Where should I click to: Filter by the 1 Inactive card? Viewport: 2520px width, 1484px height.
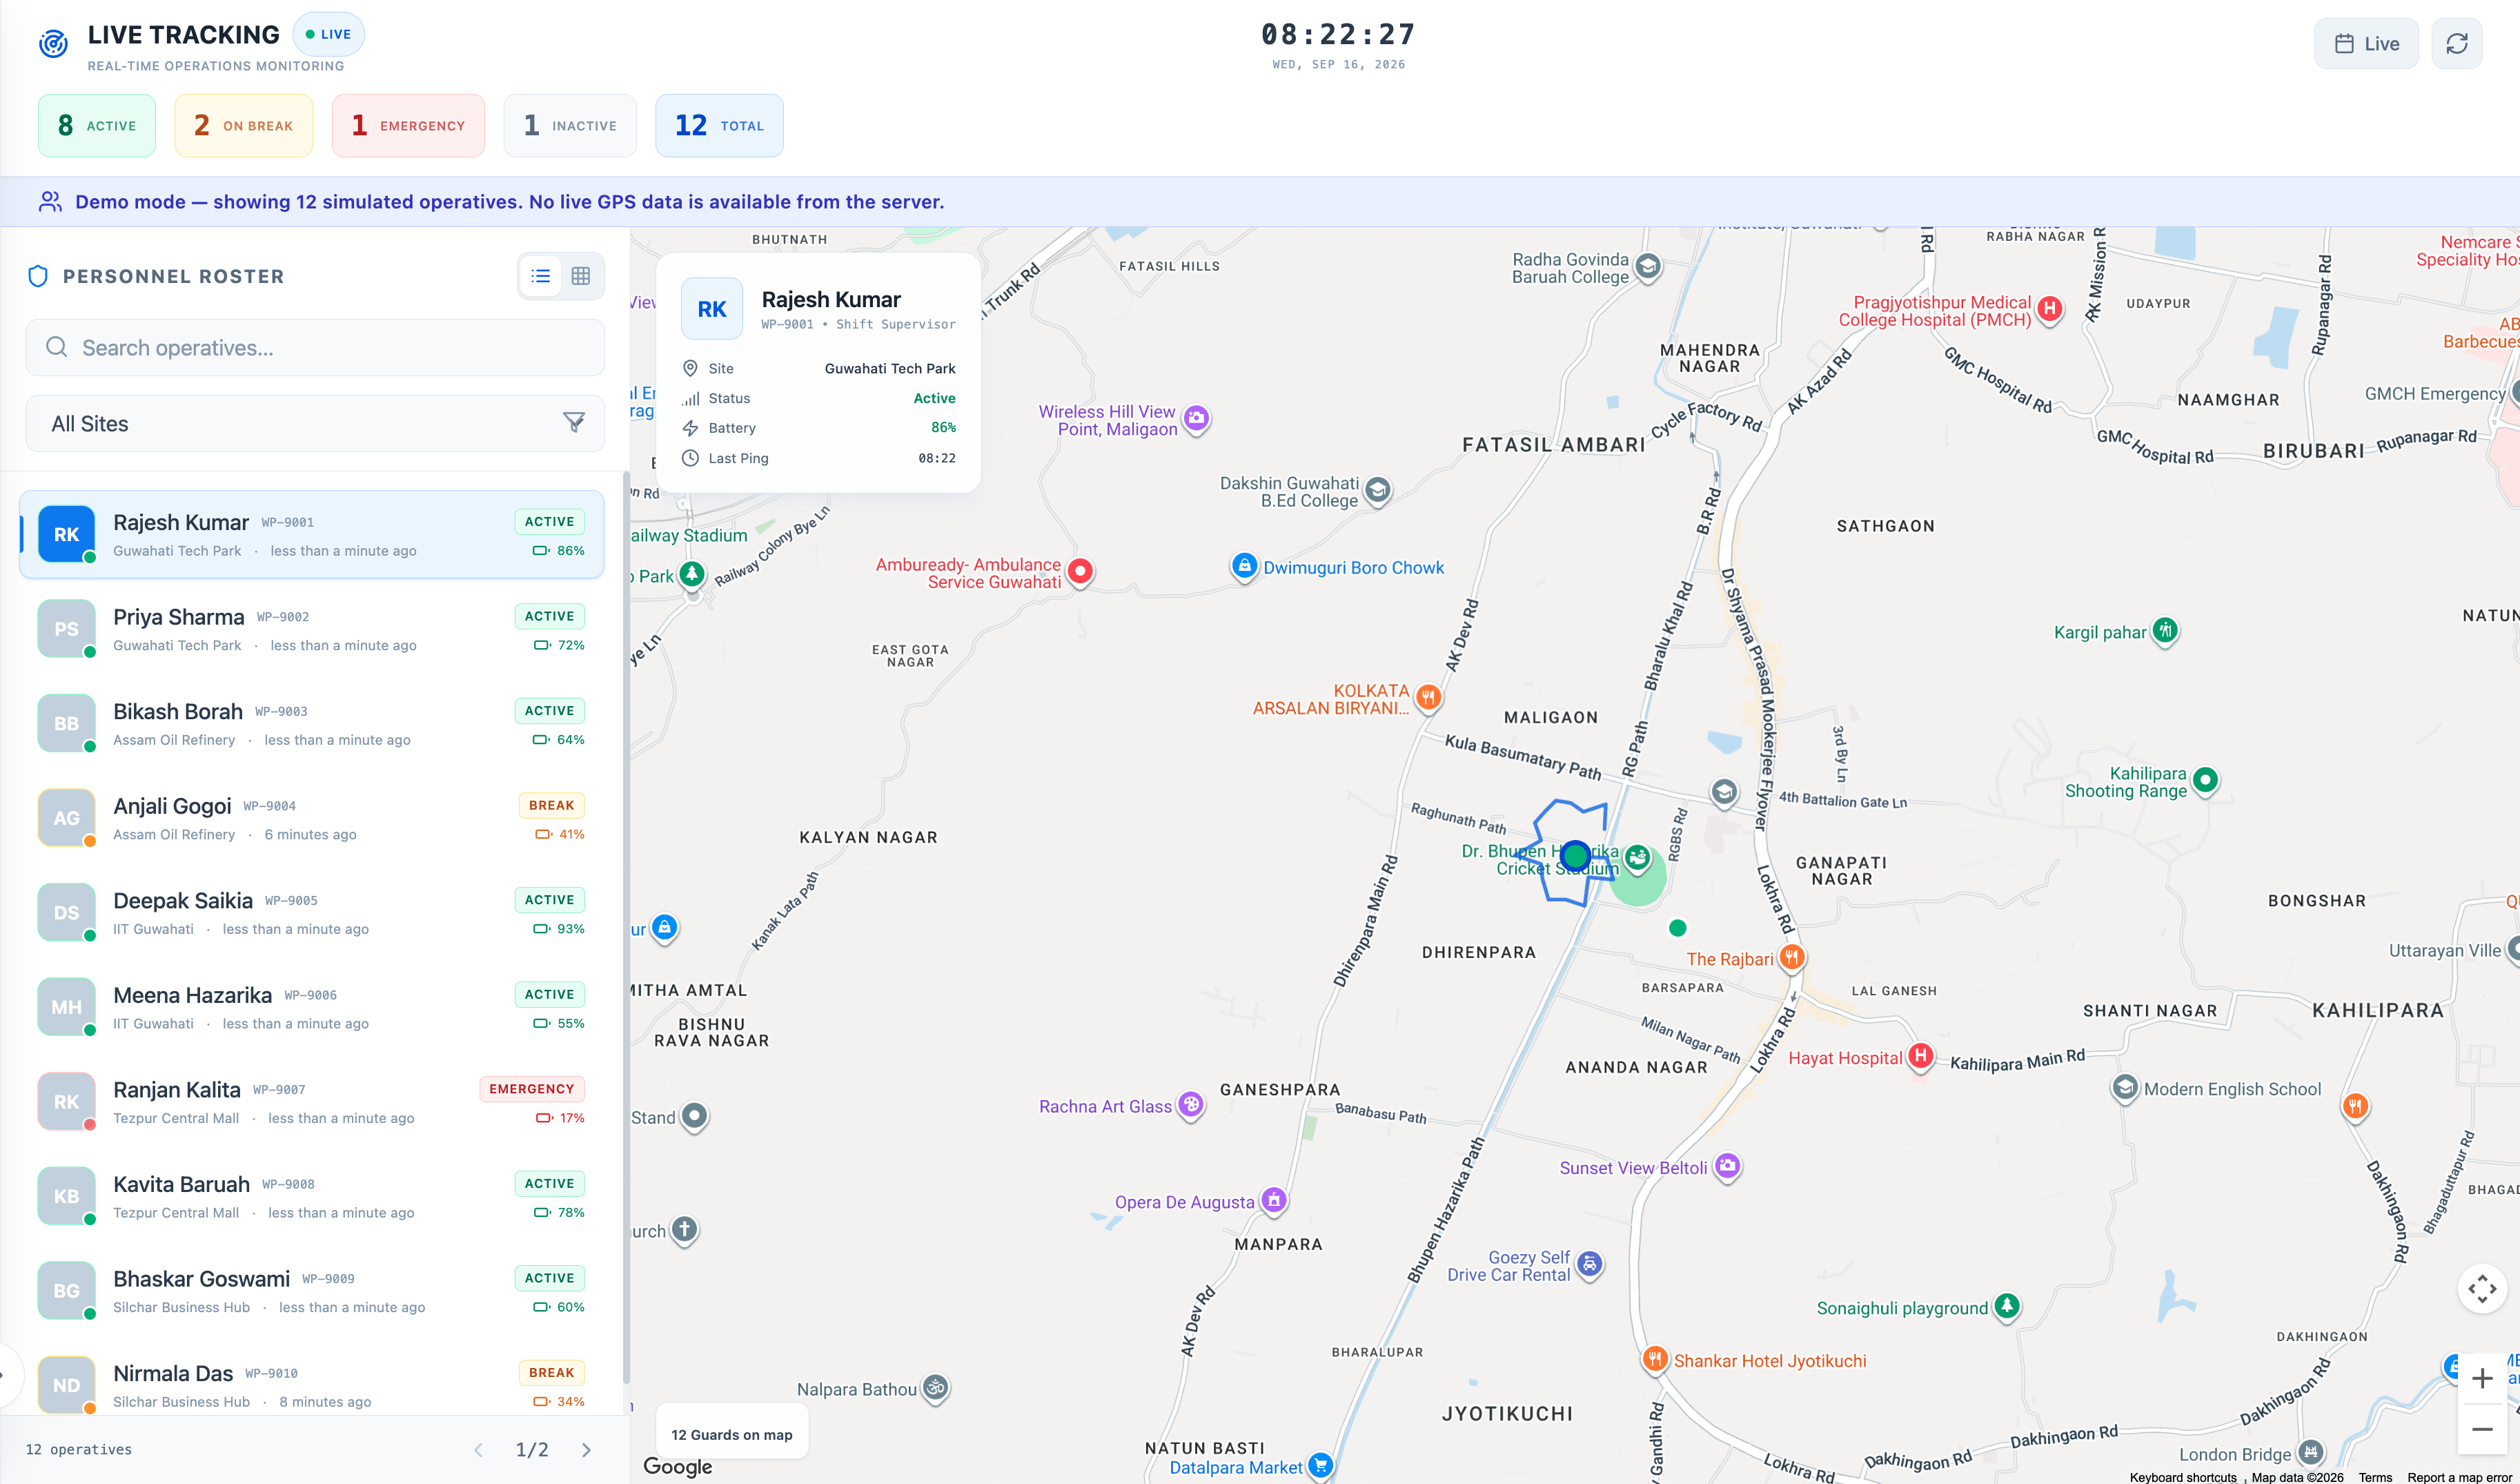click(x=570, y=126)
